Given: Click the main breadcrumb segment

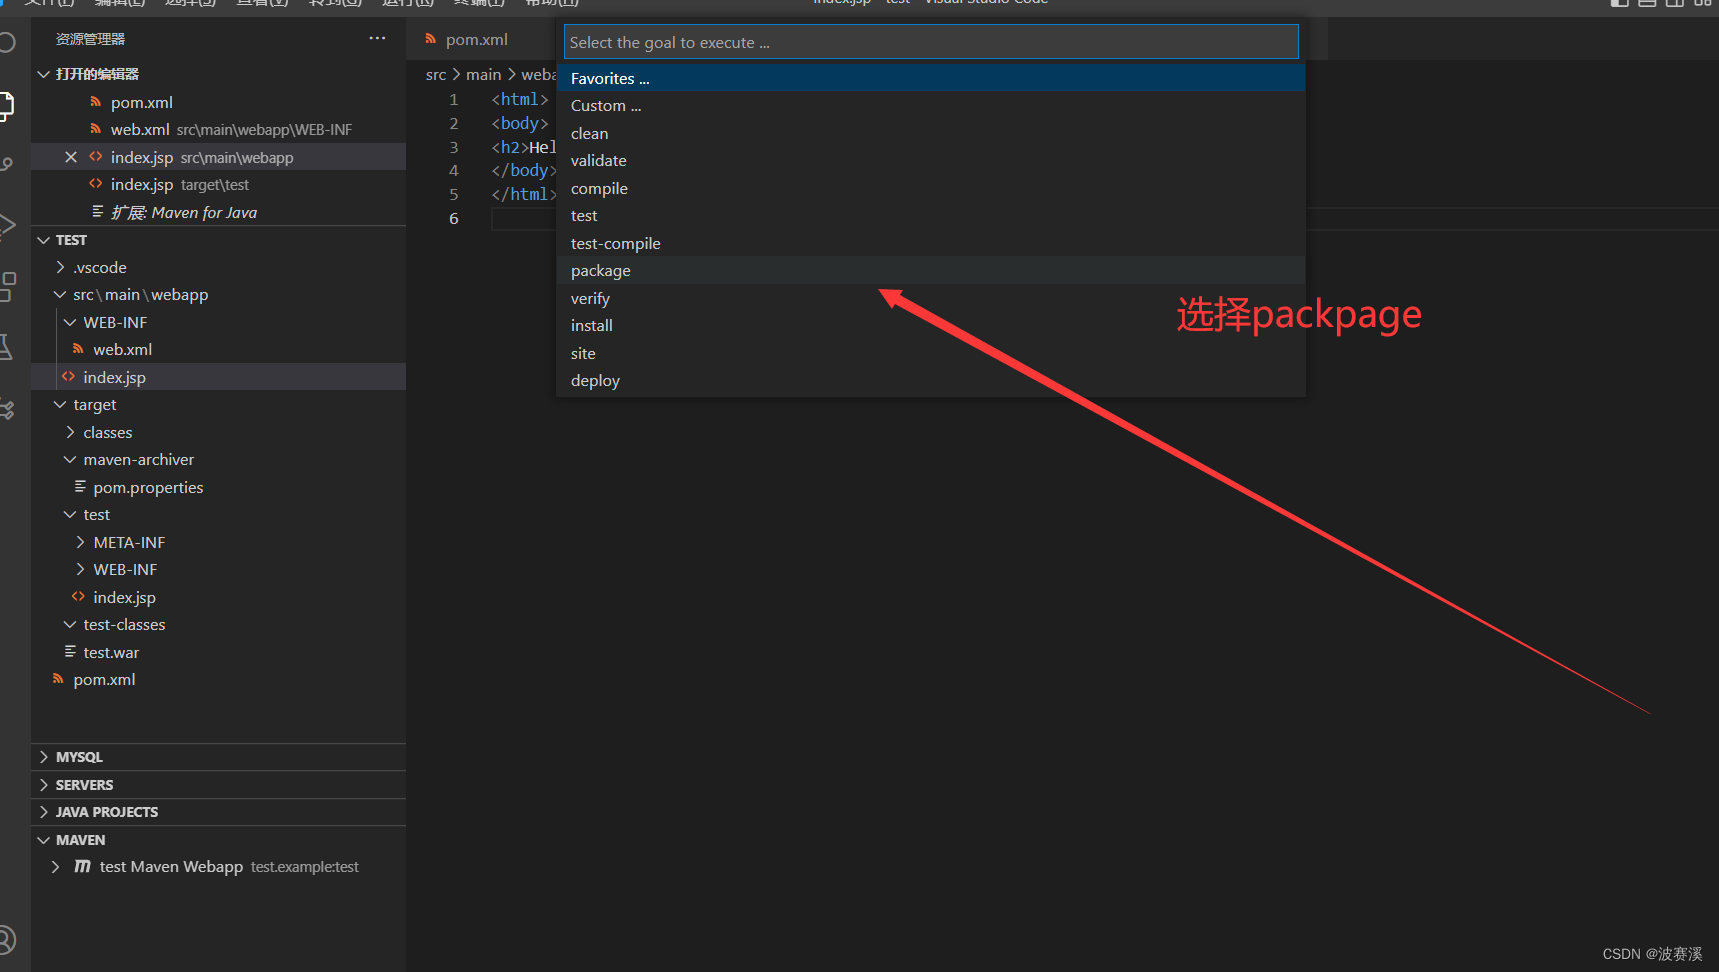Looking at the screenshot, I should click(484, 74).
